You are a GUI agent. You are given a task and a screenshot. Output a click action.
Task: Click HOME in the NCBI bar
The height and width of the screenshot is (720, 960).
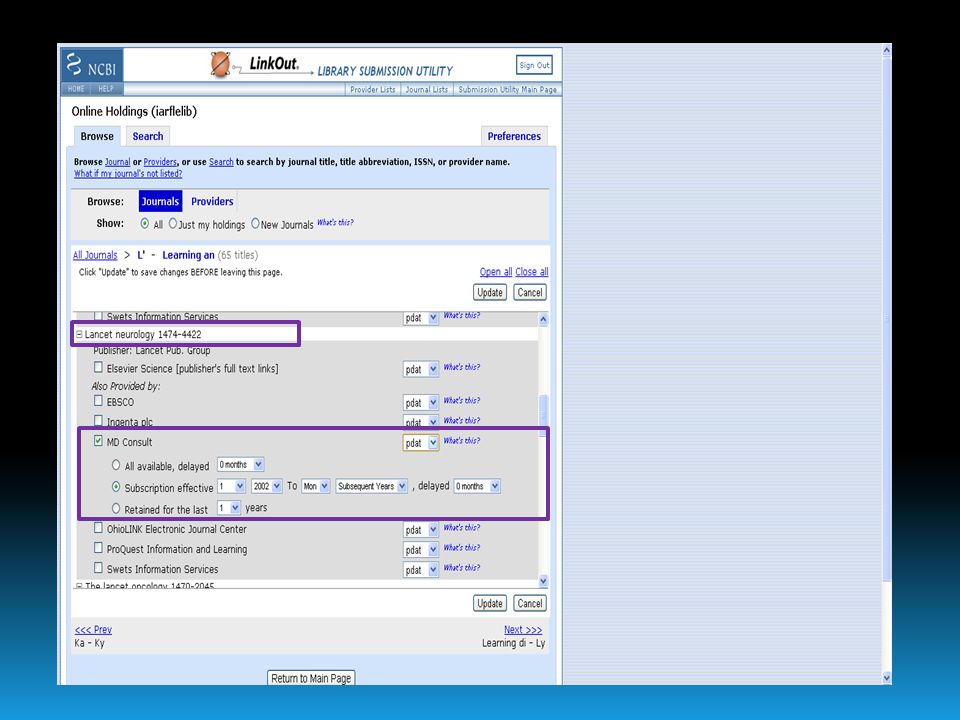coord(76,89)
